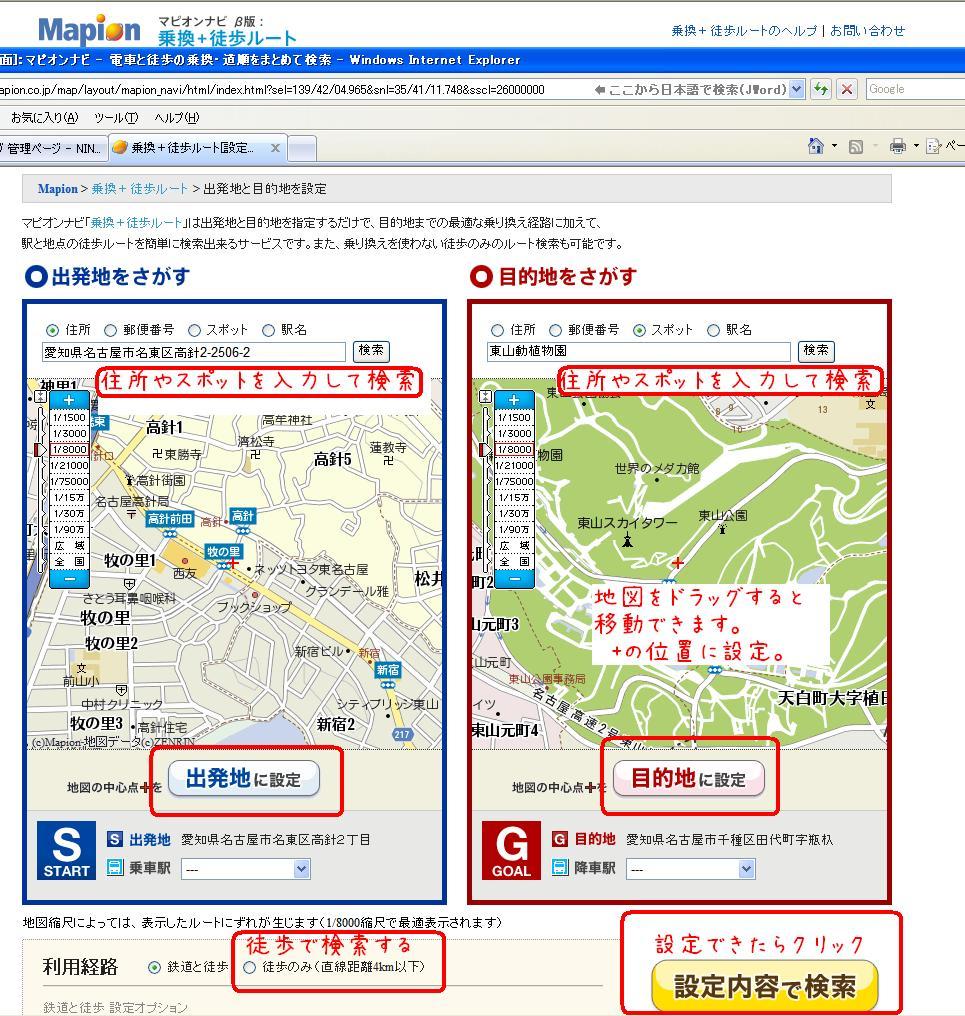Open a new blank browser tab

point(302,148)
